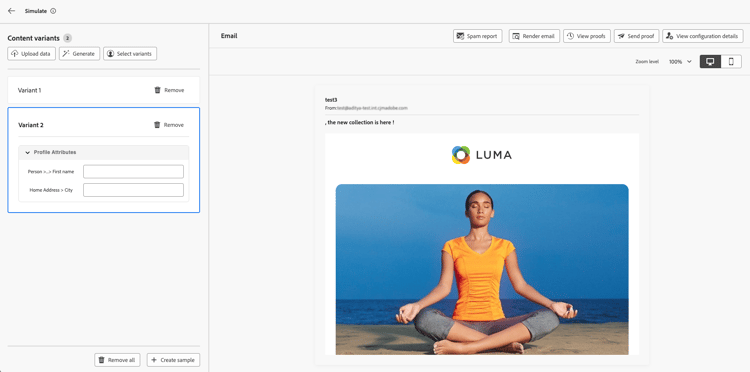Click the From email address text
The height and width of the screenshot is (372, 750).
[372, 108]
